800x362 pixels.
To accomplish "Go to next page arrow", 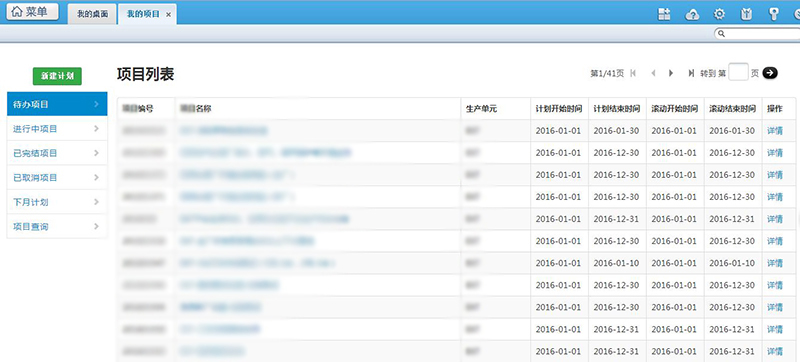I will click(671, 73).
